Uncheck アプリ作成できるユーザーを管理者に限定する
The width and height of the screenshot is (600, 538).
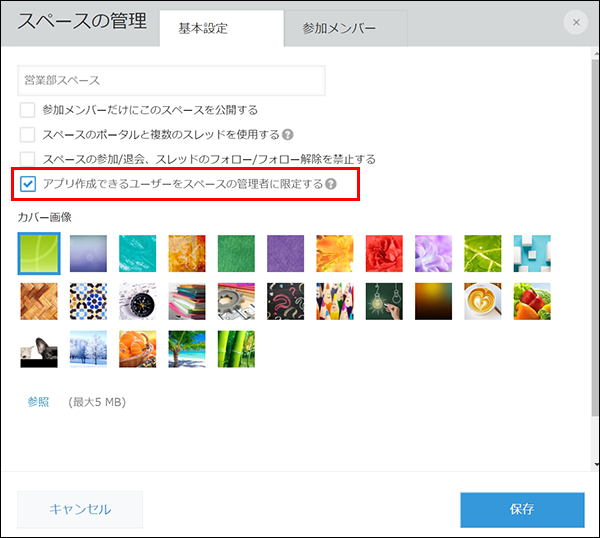(28, 184)
